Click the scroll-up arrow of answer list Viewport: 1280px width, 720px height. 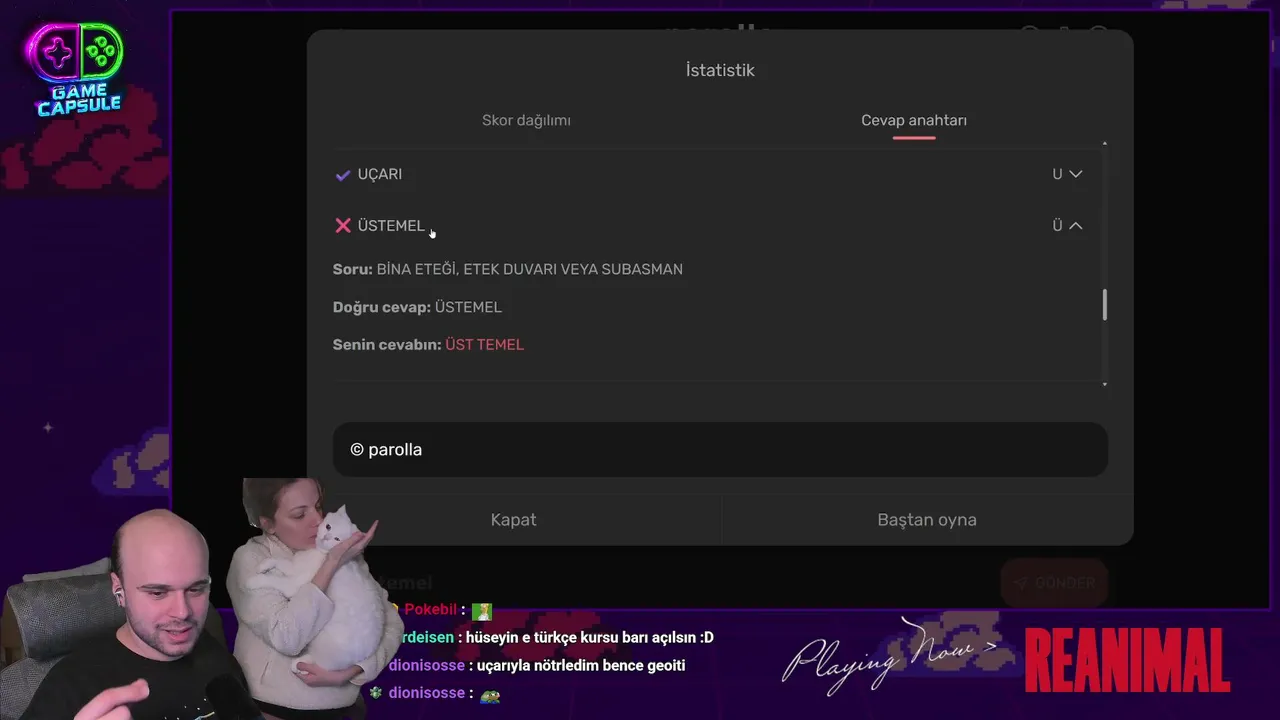pyautogui.click(x=1105, y=145)
